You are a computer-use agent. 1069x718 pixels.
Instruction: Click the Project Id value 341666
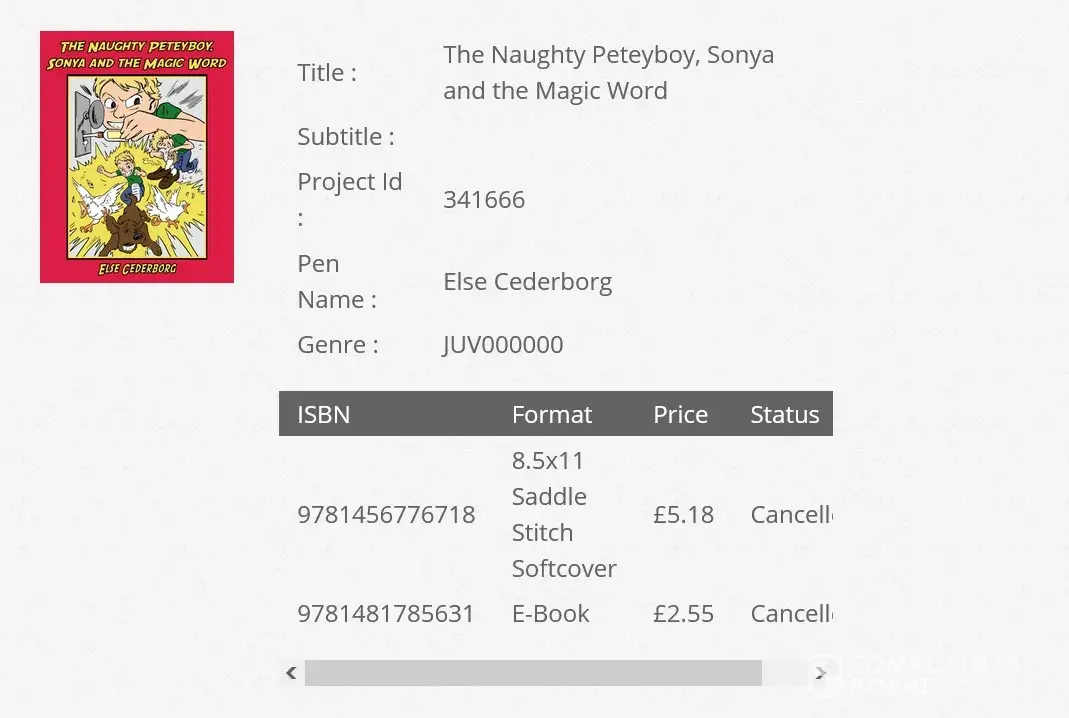click(484, 199)
